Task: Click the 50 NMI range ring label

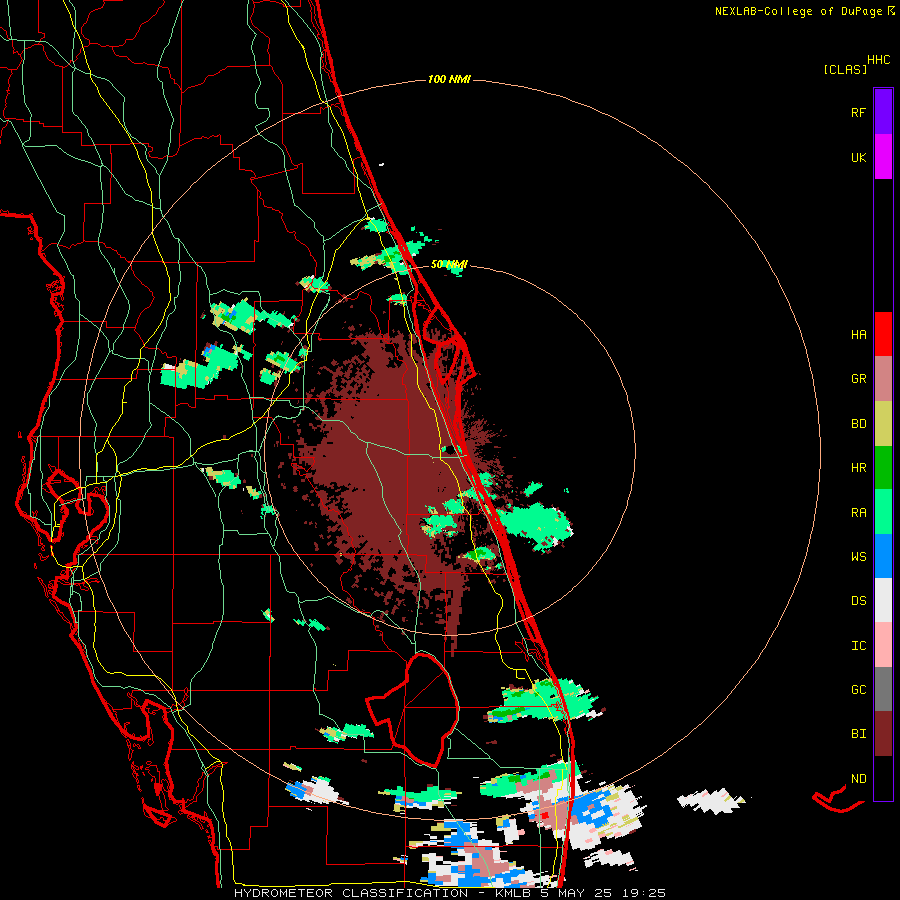Action: (x=449, y=265)
